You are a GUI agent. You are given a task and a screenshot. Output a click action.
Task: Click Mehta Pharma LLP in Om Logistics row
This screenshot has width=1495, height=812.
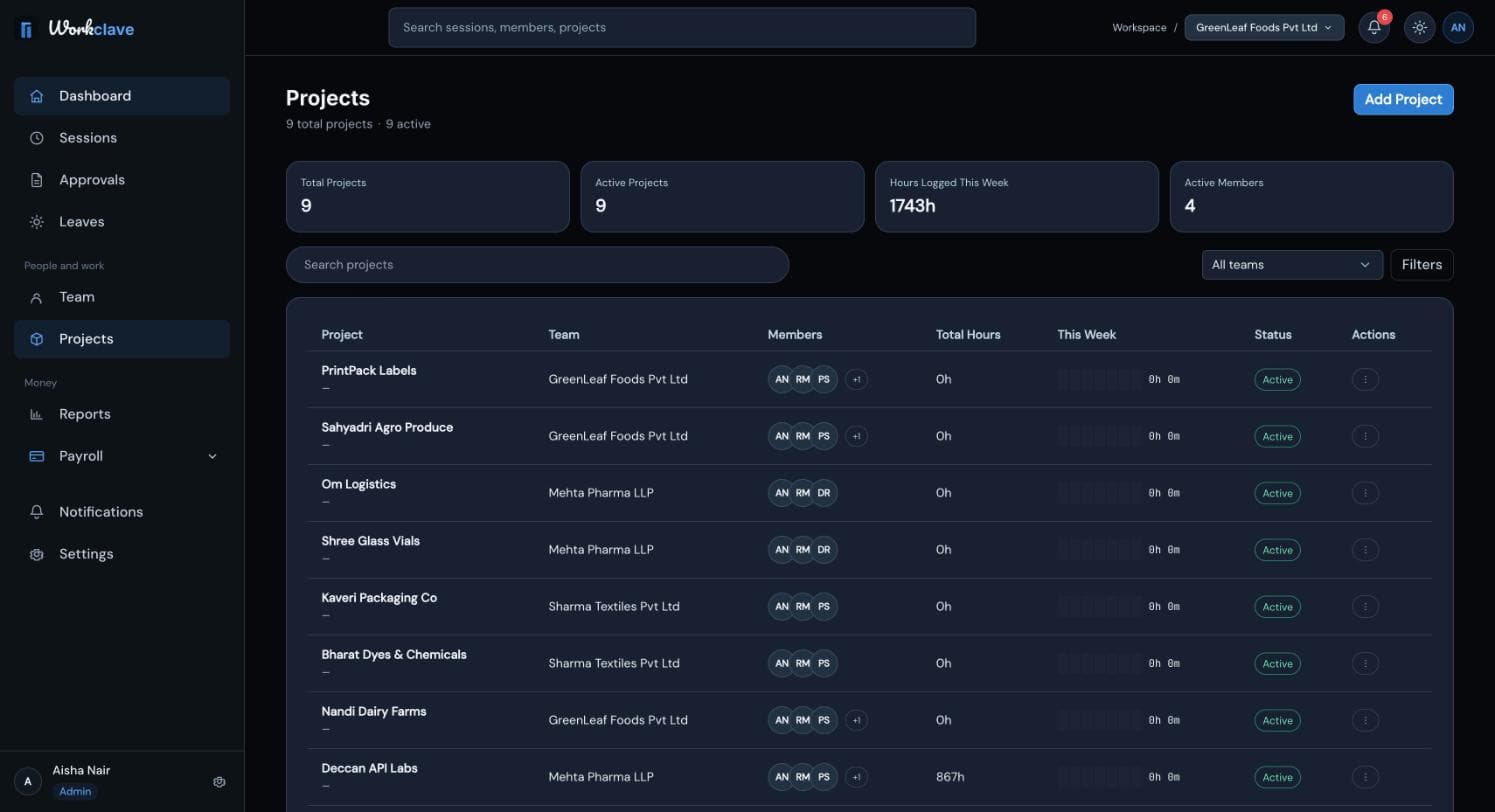pos(601,493)
